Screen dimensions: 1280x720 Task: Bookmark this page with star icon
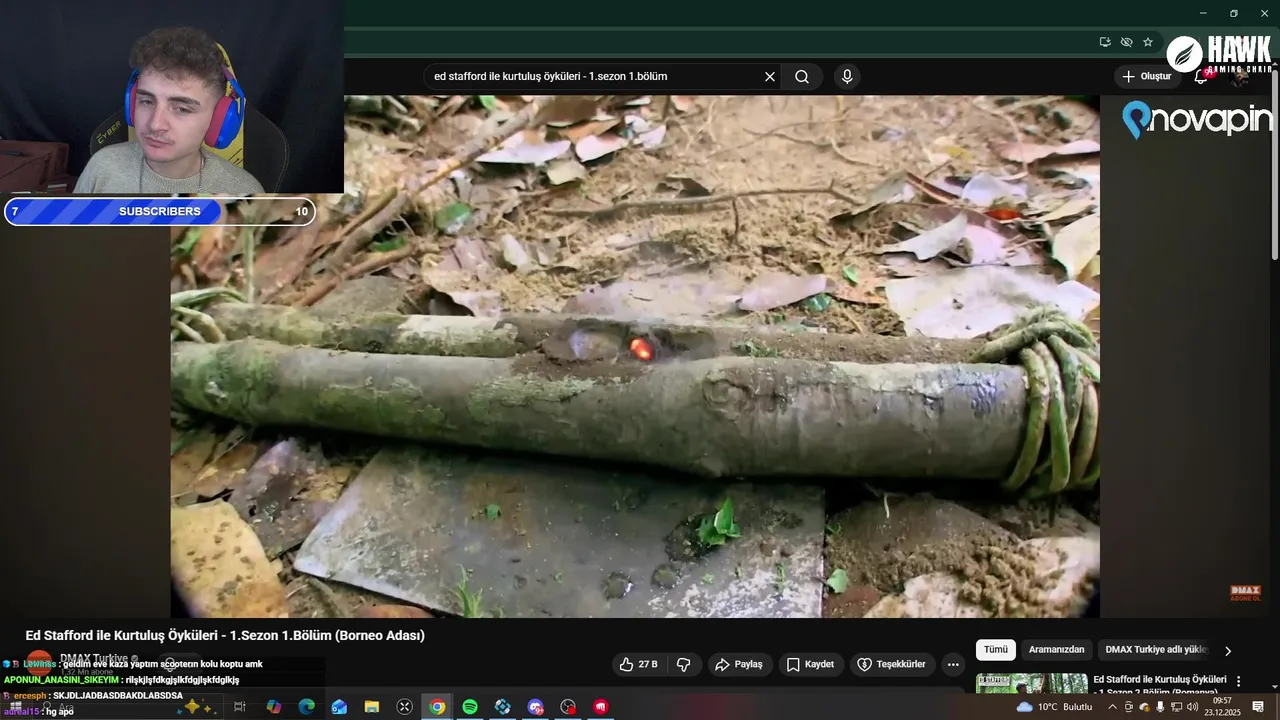pos(1148,42)
